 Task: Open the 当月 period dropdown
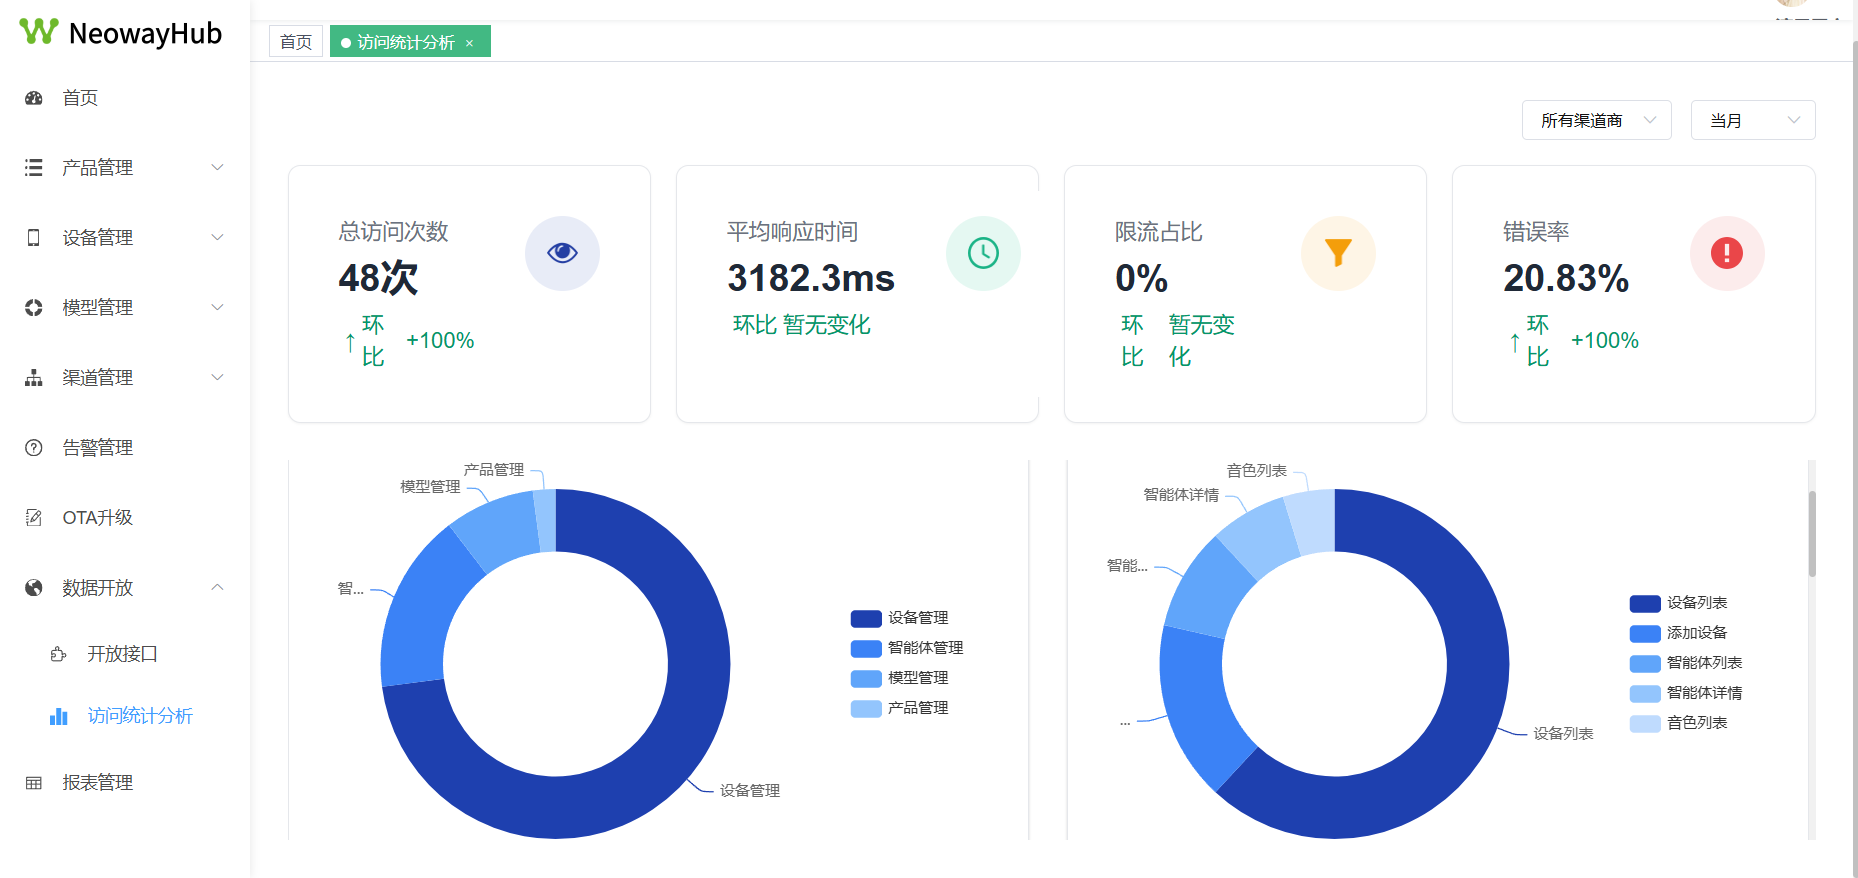point(1753,120)
